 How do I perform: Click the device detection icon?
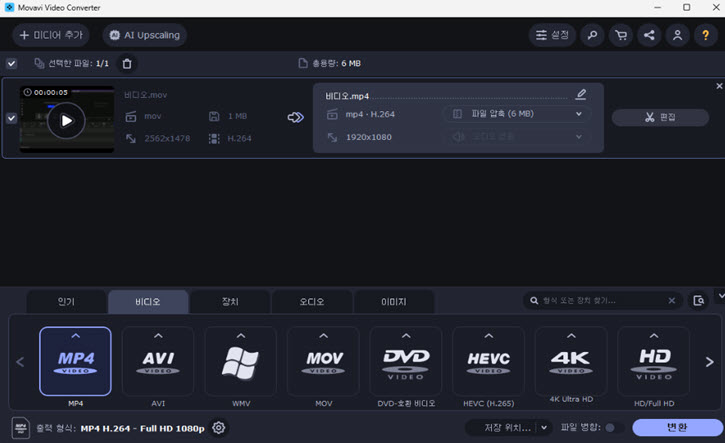[699, 301]
